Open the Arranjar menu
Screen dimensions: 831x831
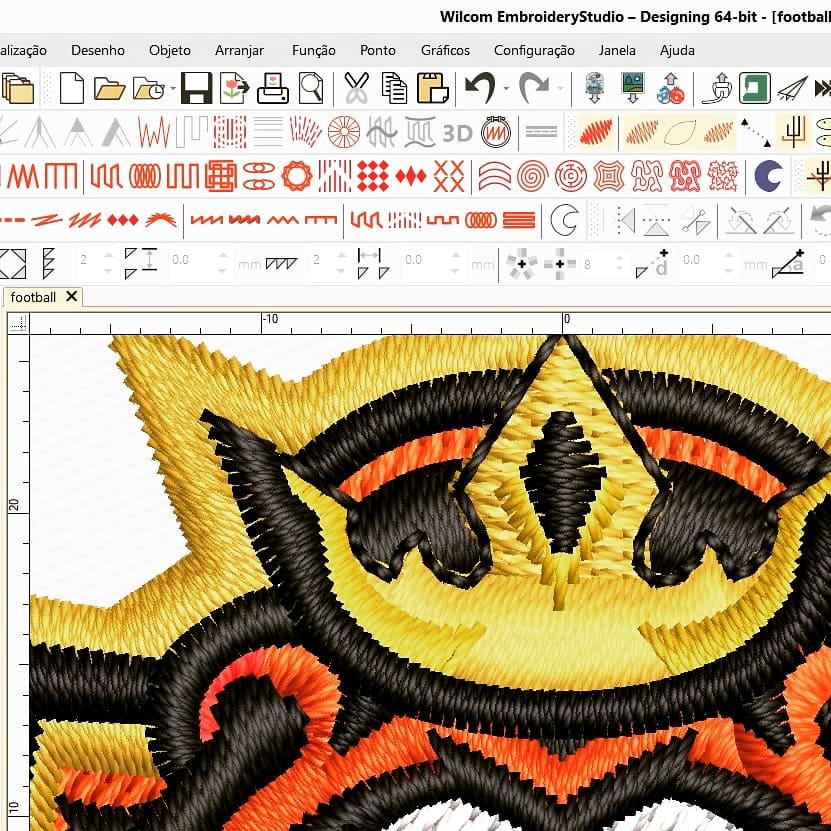tap(239, 50)
